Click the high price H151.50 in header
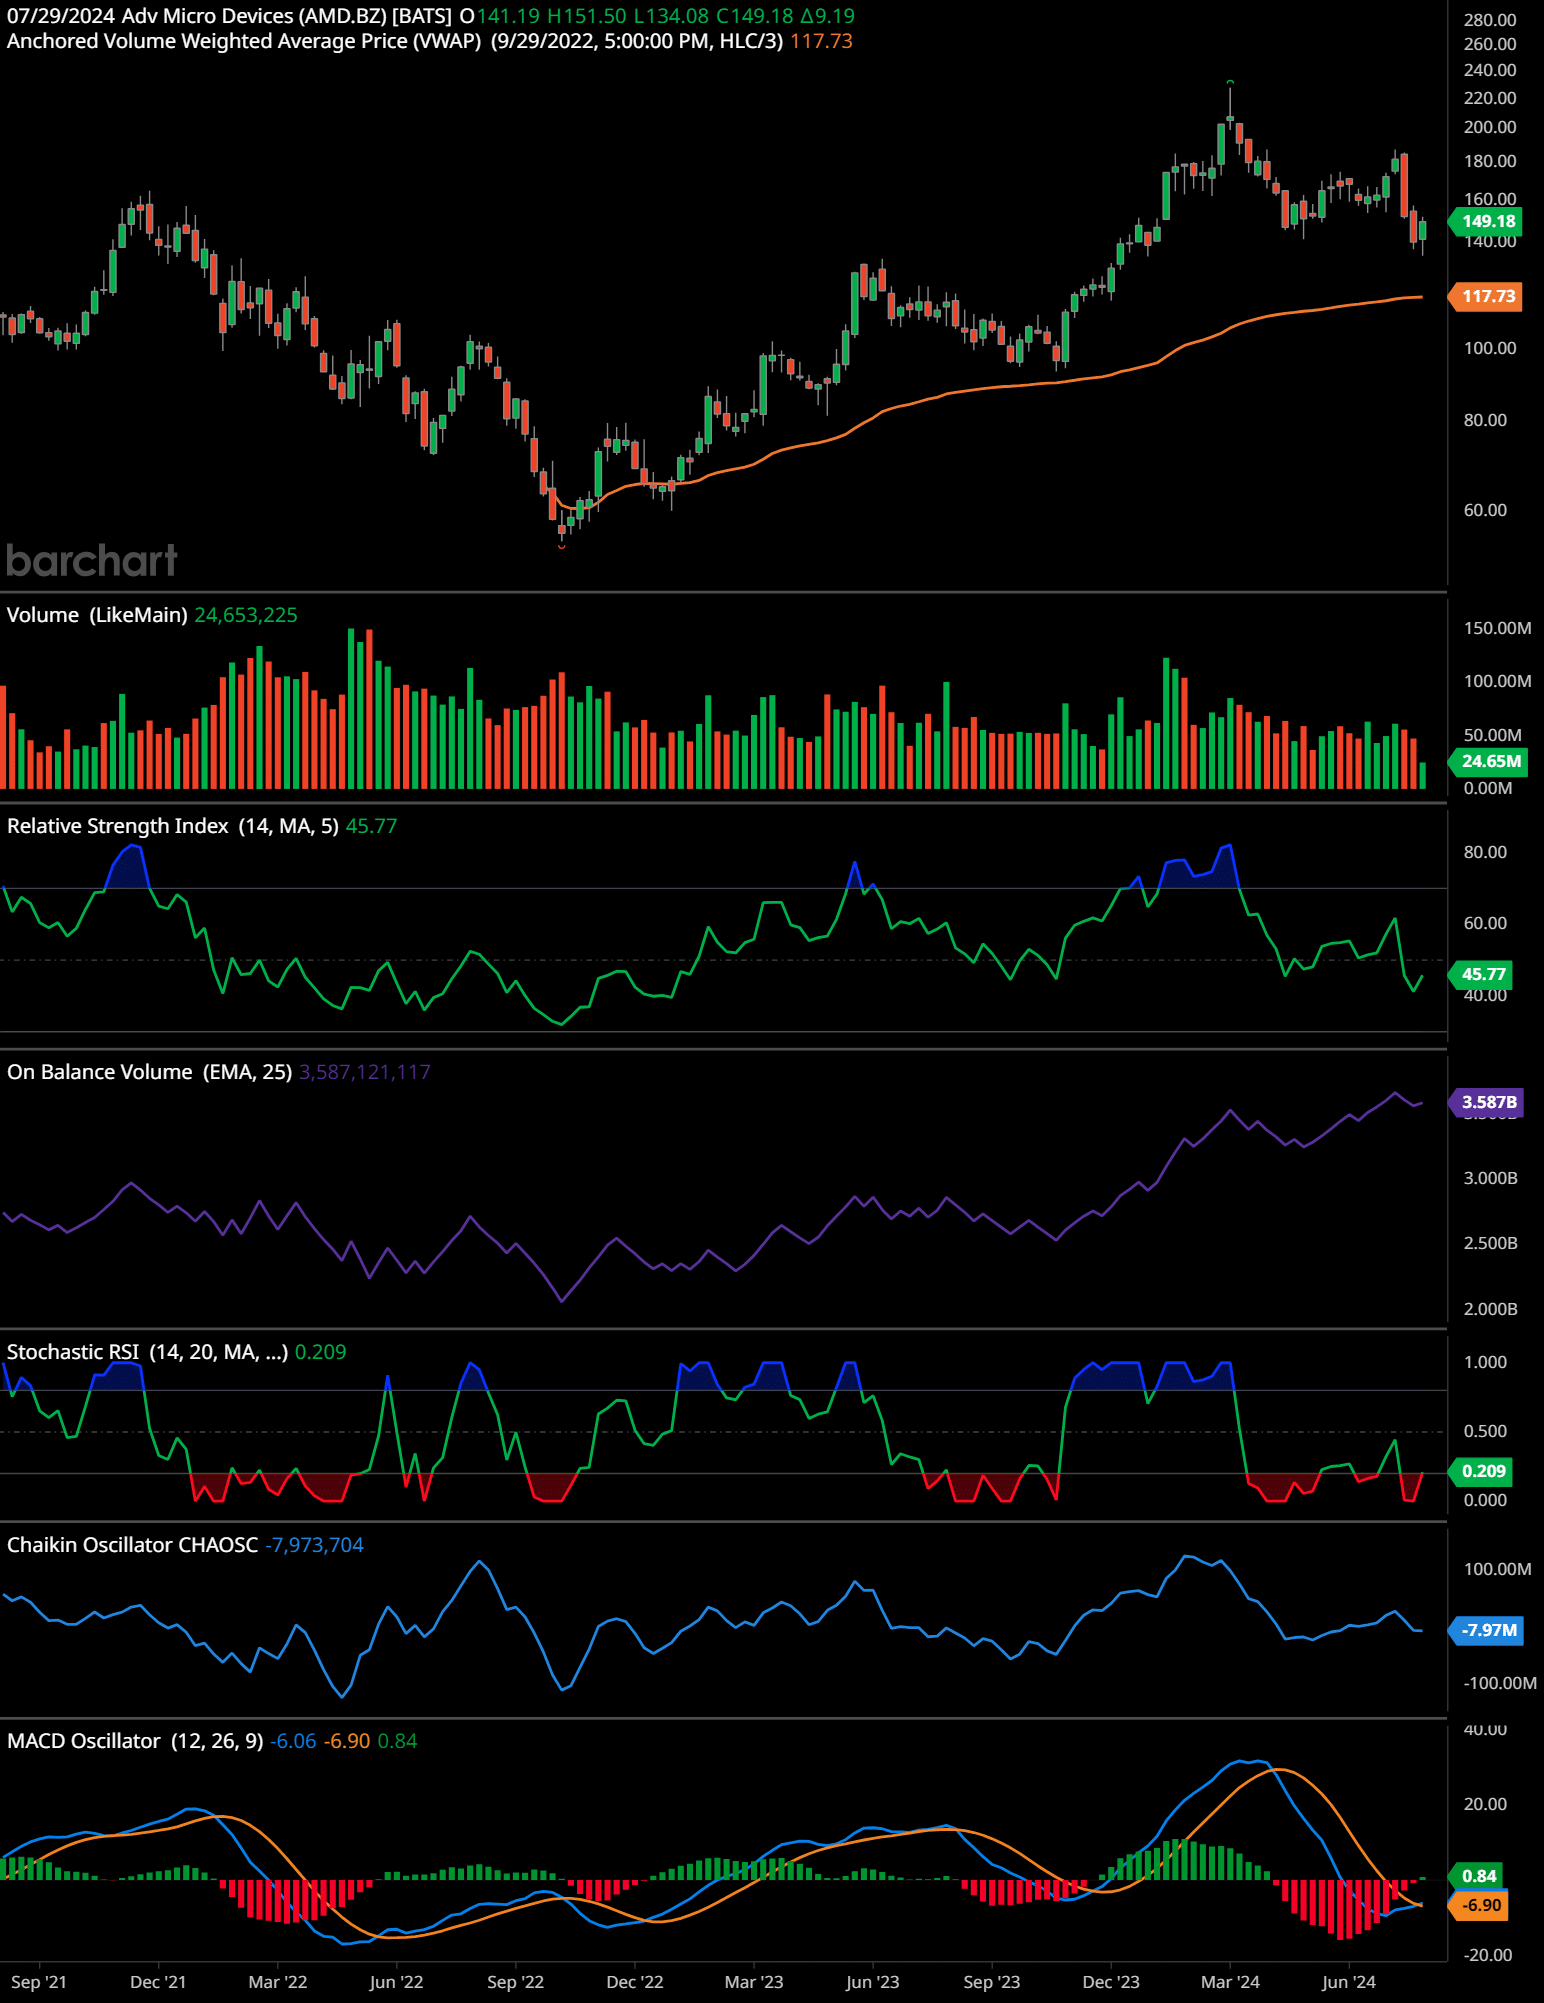 pos(586,16)
